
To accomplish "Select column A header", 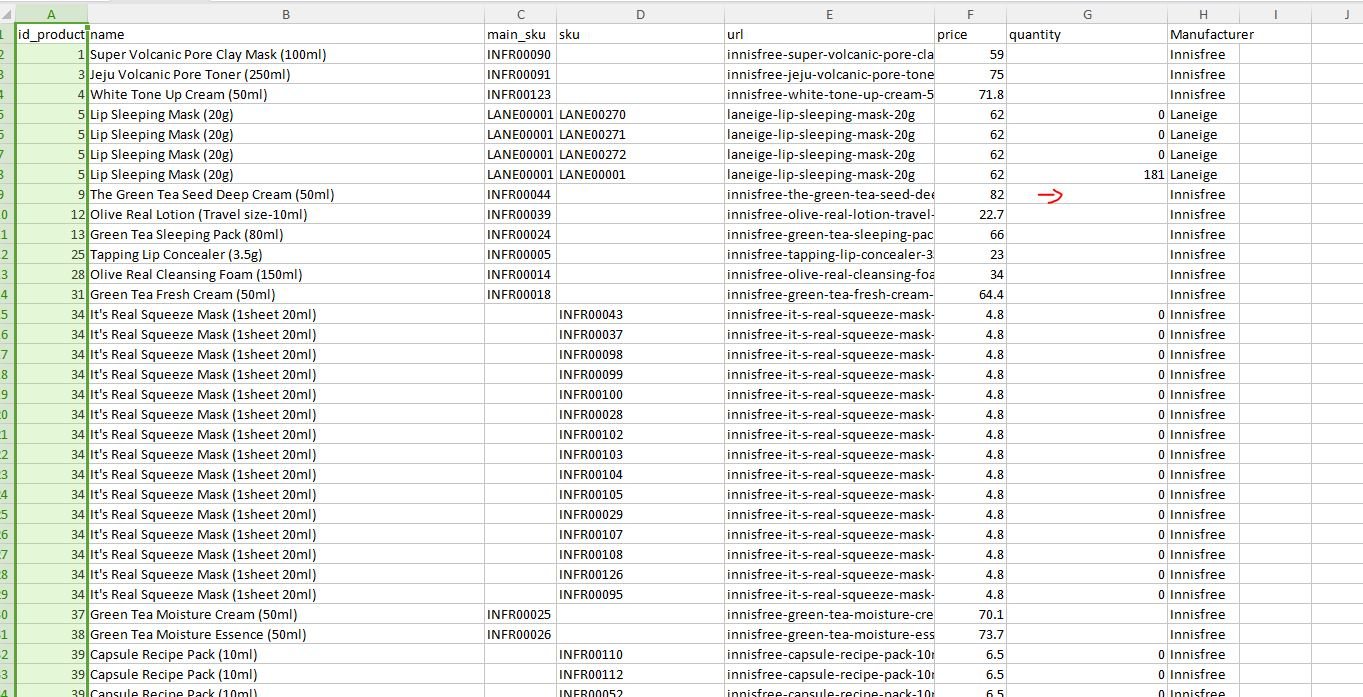I will [x=51, y=14].
